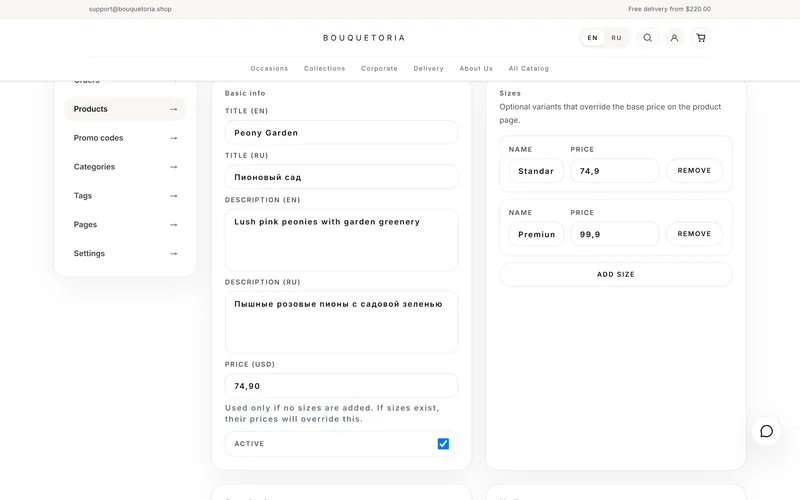Click the arrow next to Settings

pyautogui.click(x=173, y=254)
